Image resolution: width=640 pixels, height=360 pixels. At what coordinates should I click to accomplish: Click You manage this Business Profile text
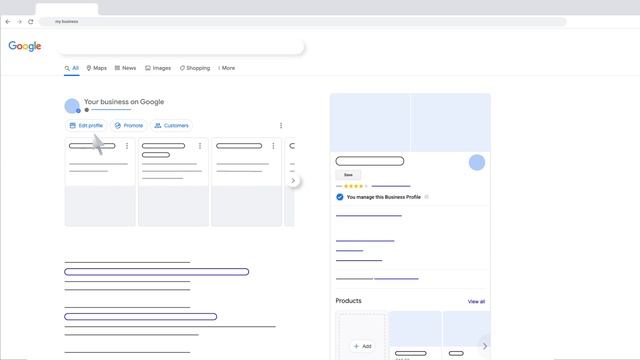[384, 197]
